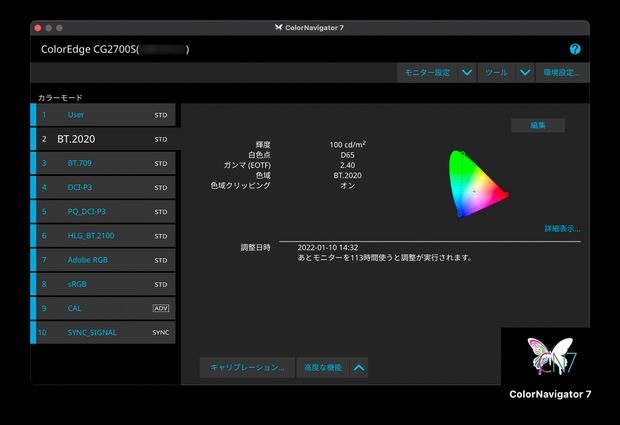Click the 色域クリッピング label
The height and width of the screenshot is (425, 620).
pyautogui.click(x=240, y=185)
